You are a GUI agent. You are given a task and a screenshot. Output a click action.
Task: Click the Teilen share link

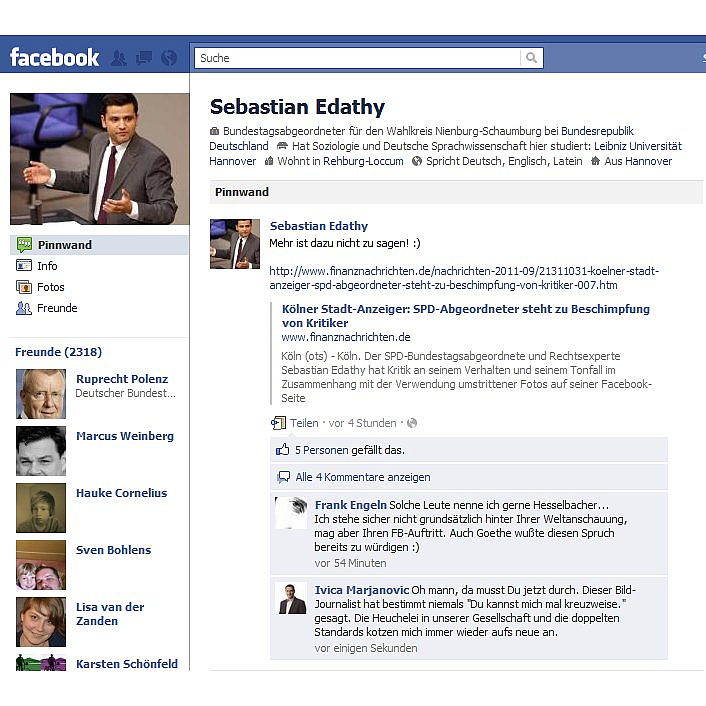(x=304, y=423)
